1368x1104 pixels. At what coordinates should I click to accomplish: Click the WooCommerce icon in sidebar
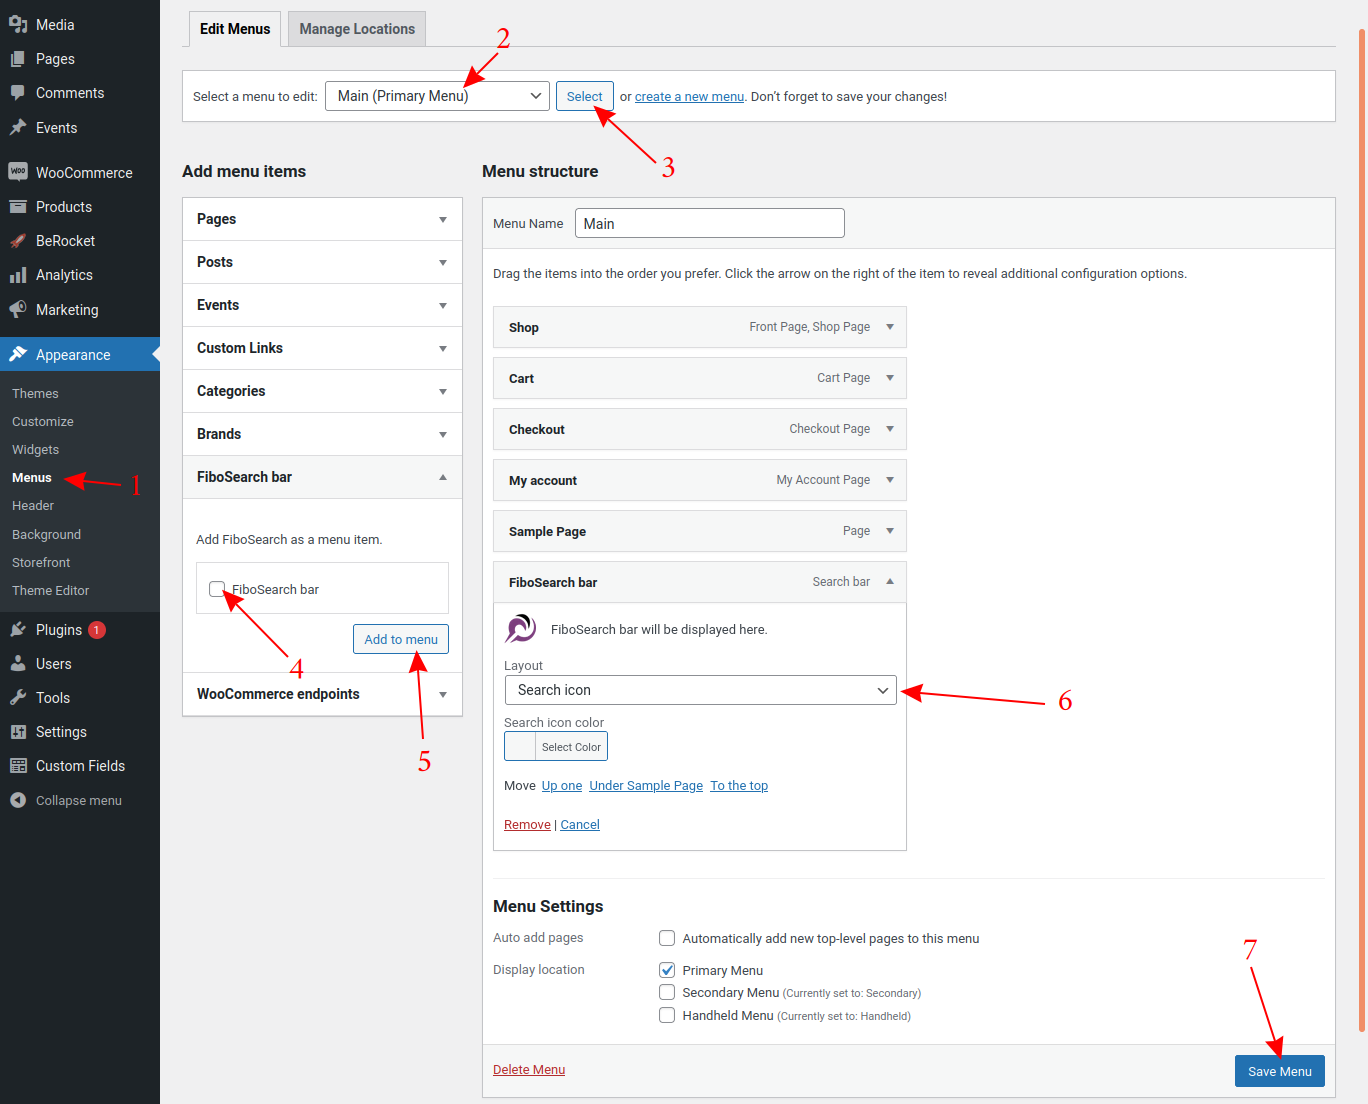coord(18,172)
